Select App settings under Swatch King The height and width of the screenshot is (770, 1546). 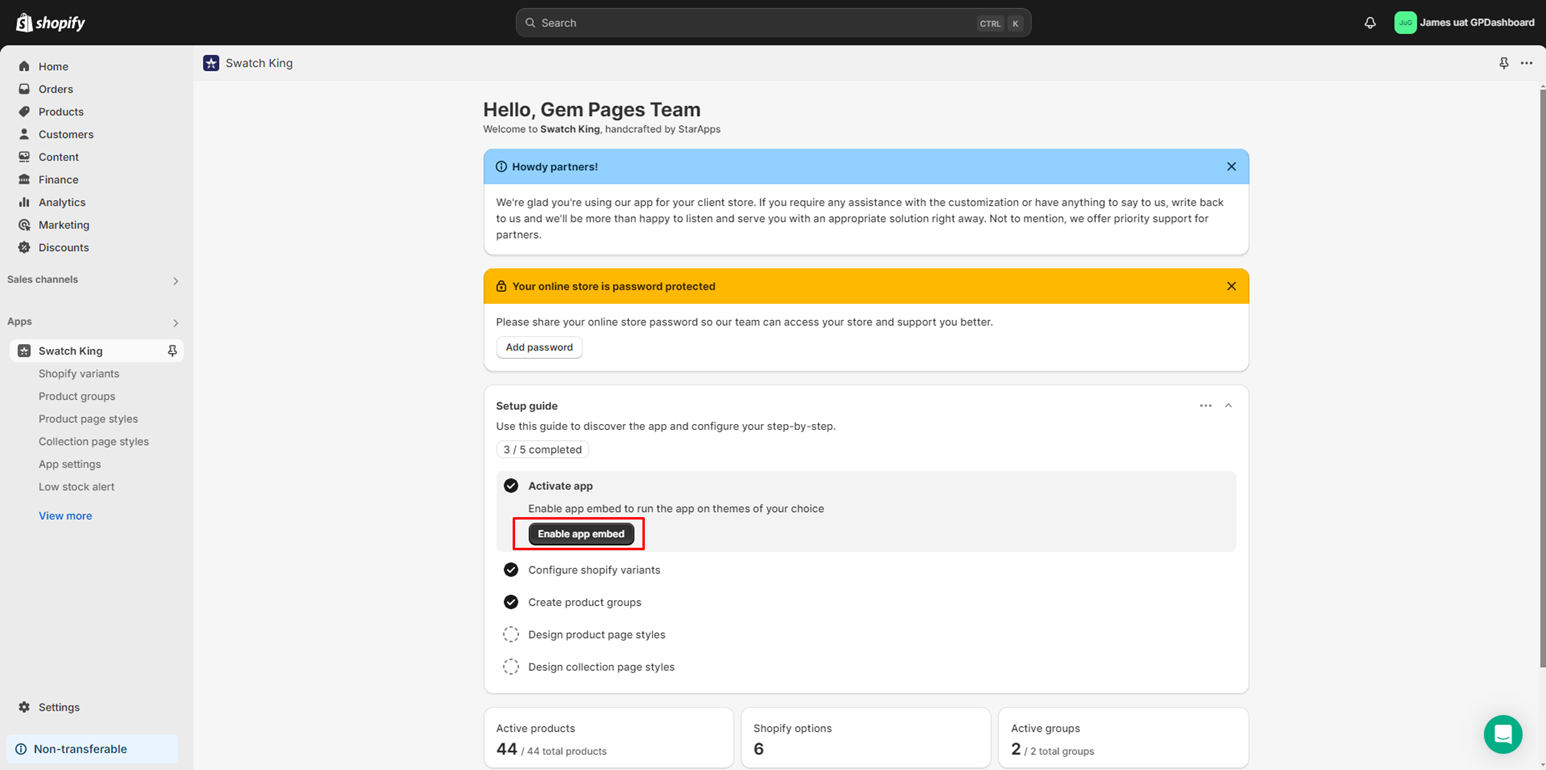69,464
